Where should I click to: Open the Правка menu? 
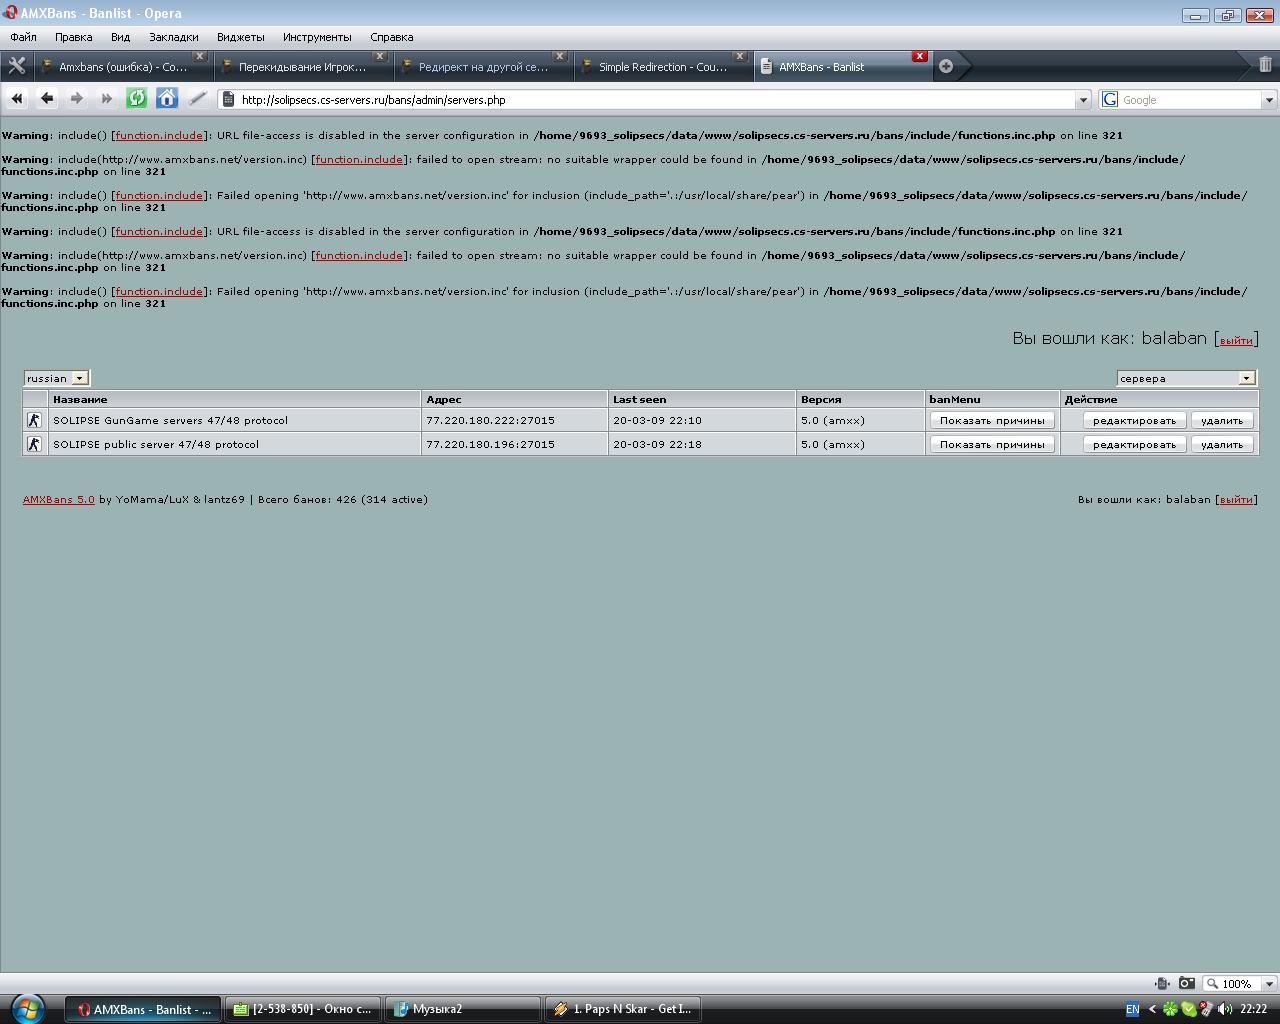74,37
